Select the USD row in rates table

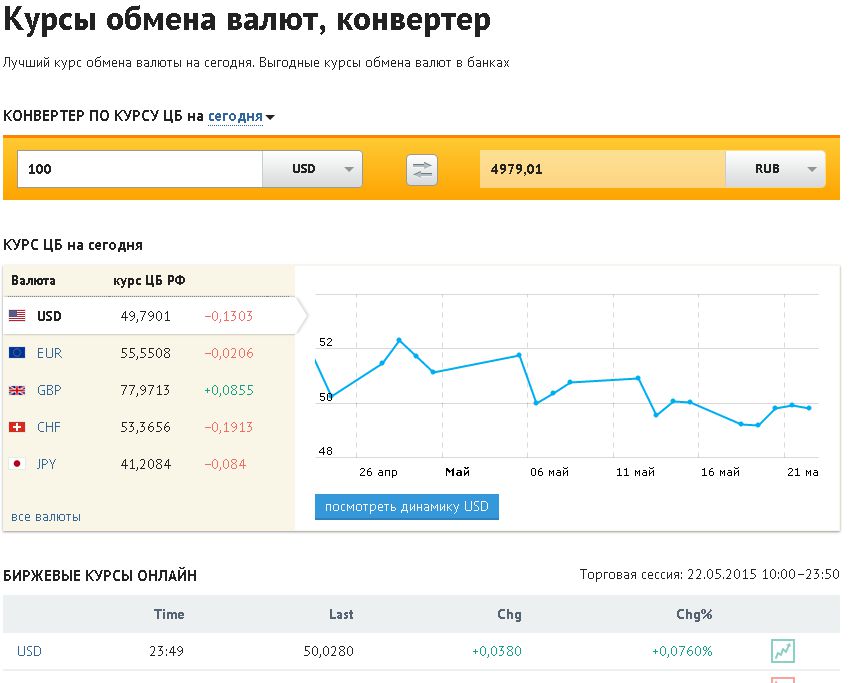click(x=149, y=316)
